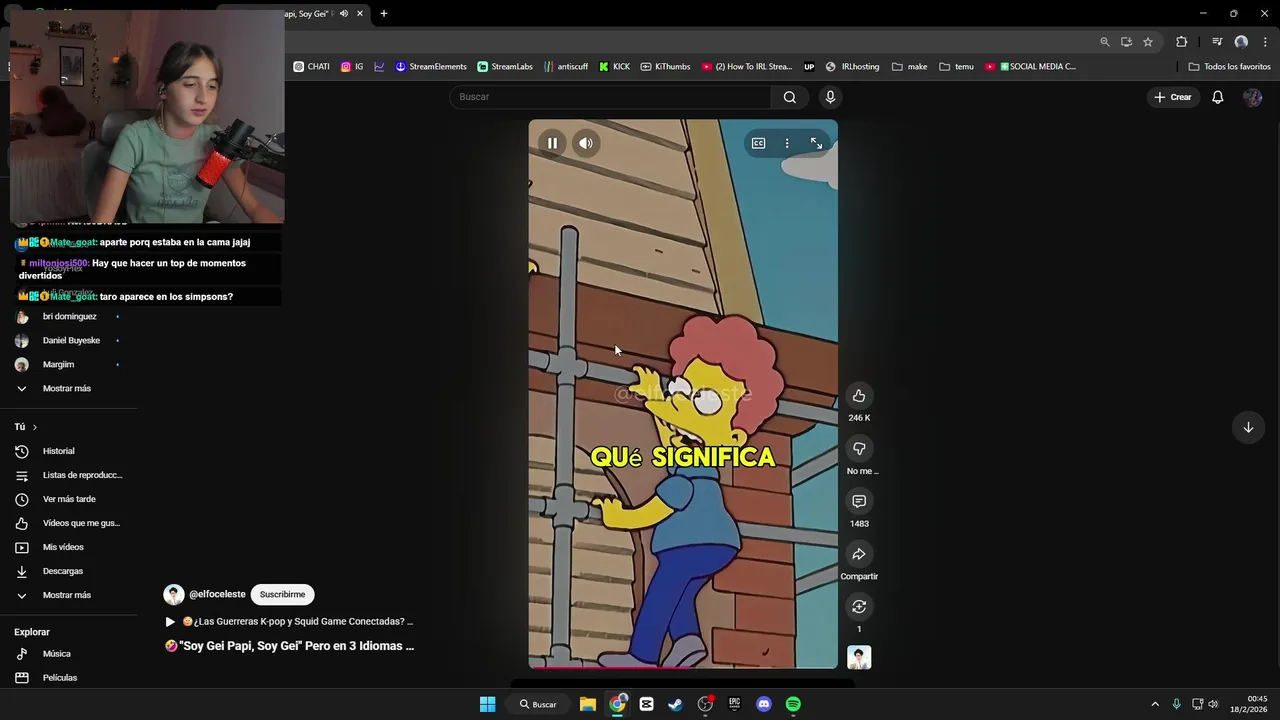Screen dimensions: 1280x720
Task: Open IRLhosting bookmark
Action: click(853, 67)
